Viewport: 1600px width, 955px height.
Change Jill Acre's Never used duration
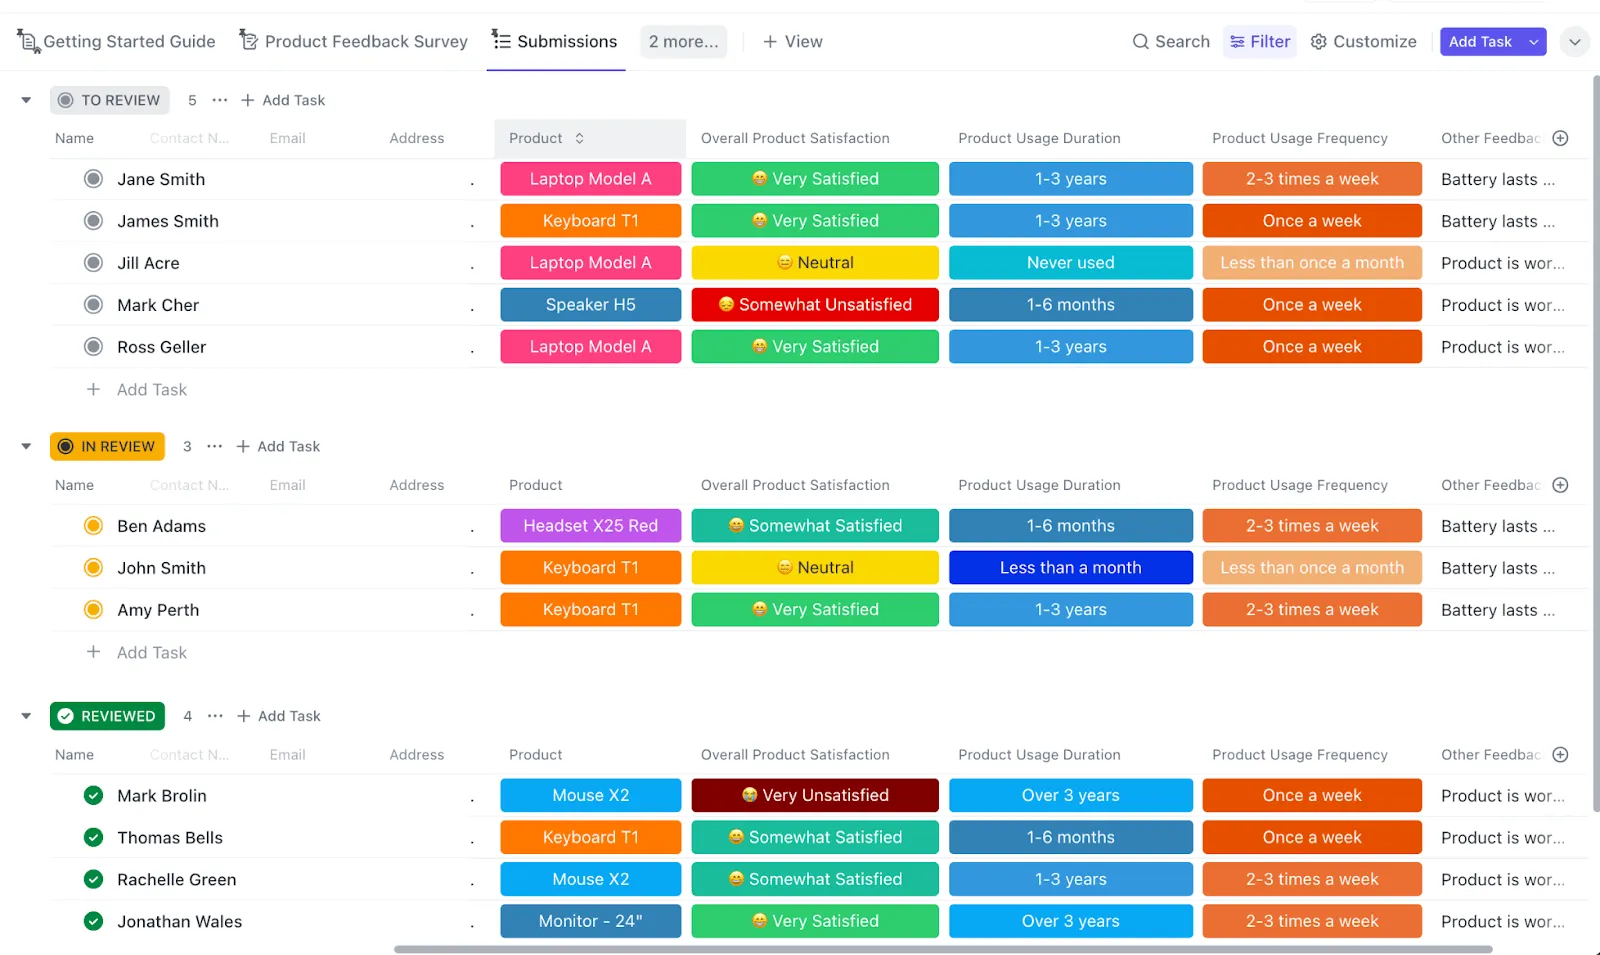click(1071, 263)
